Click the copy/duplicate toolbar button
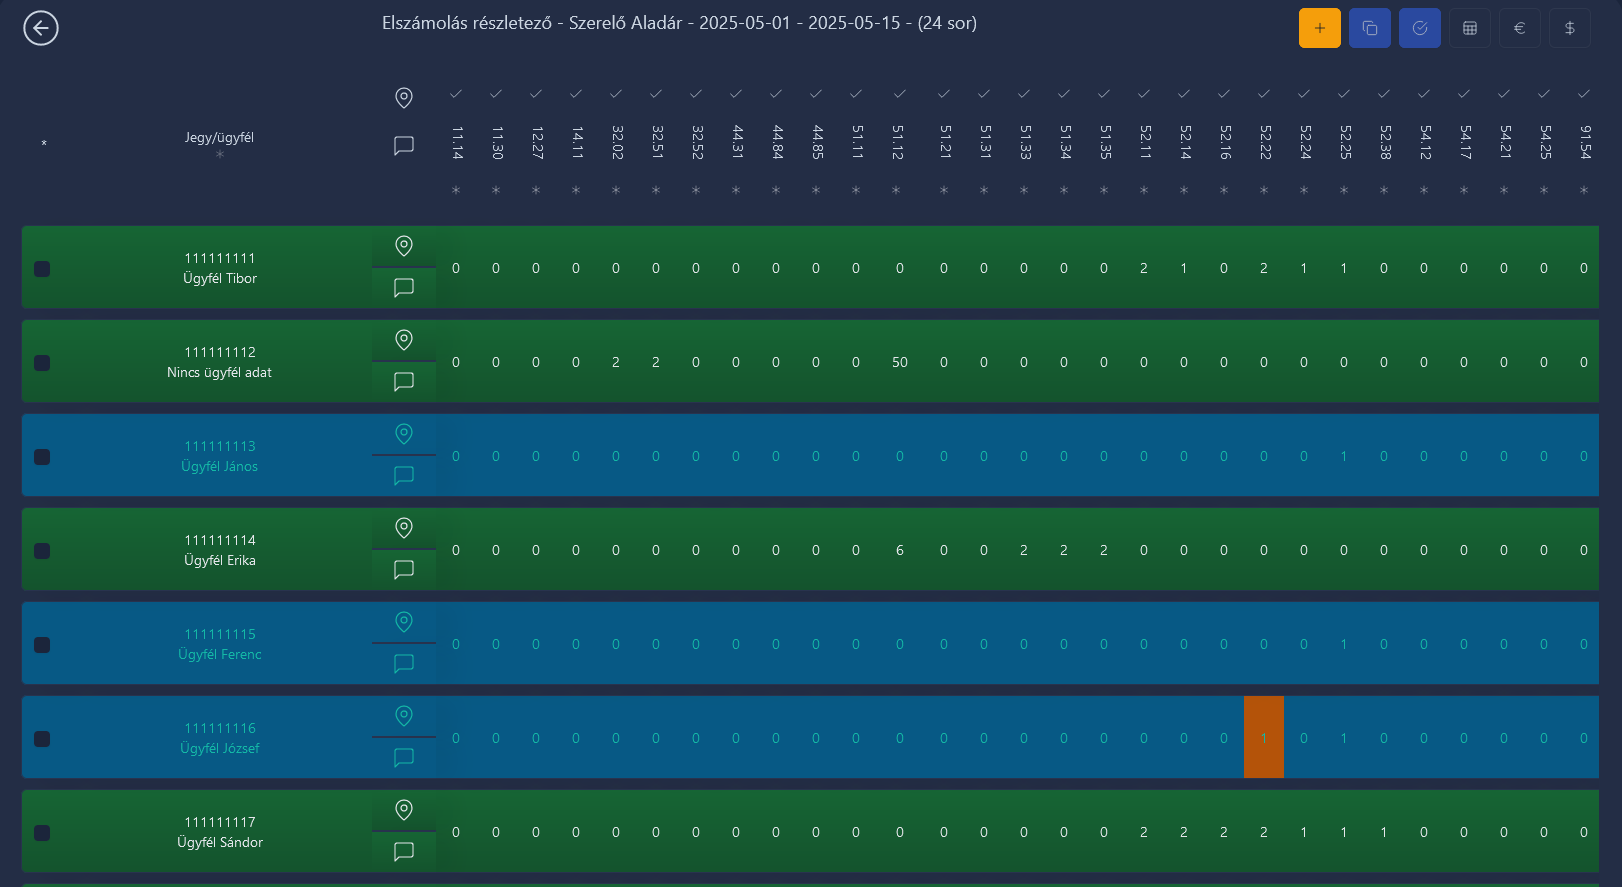Image resolution: width=1622 pixels, height=887 pixels. [x=1370, y=28]
